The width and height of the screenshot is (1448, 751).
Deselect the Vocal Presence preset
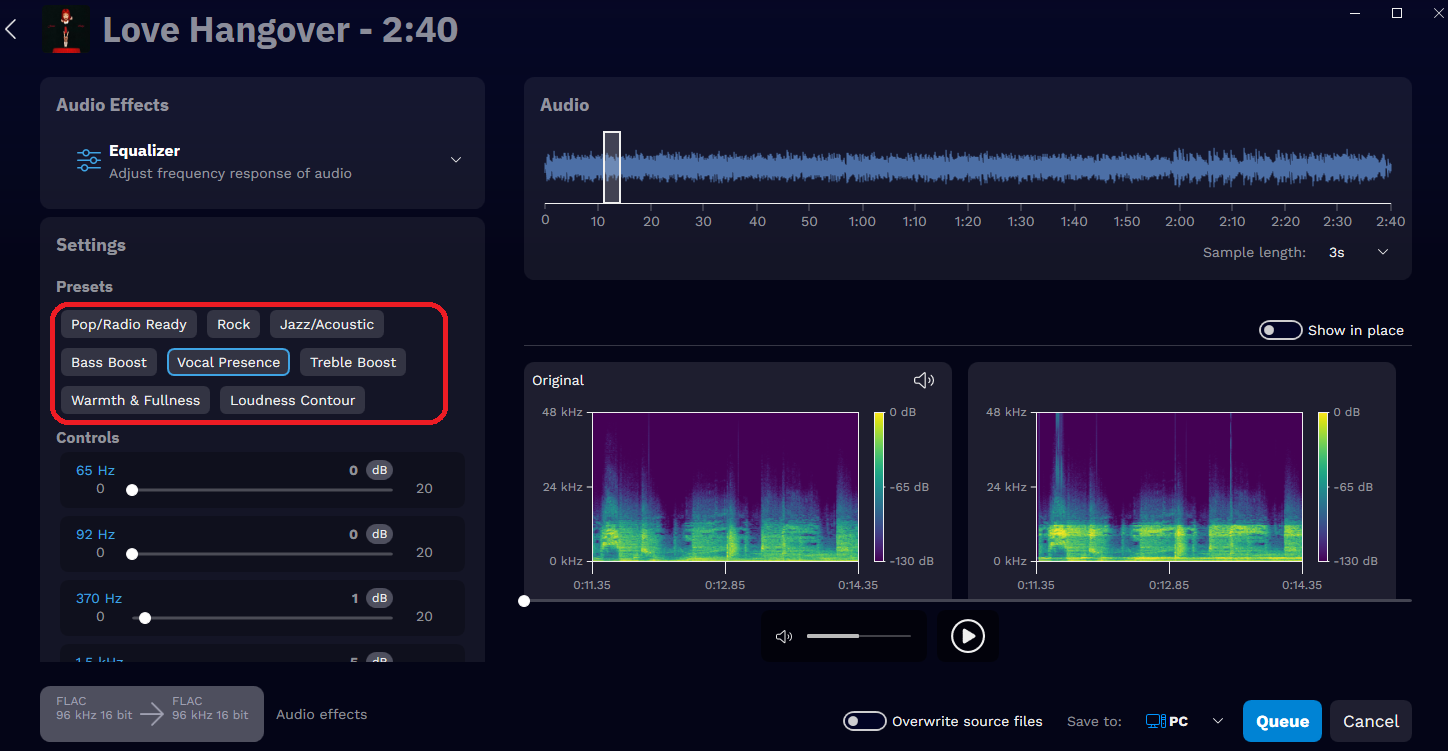[x=228, y=361]
